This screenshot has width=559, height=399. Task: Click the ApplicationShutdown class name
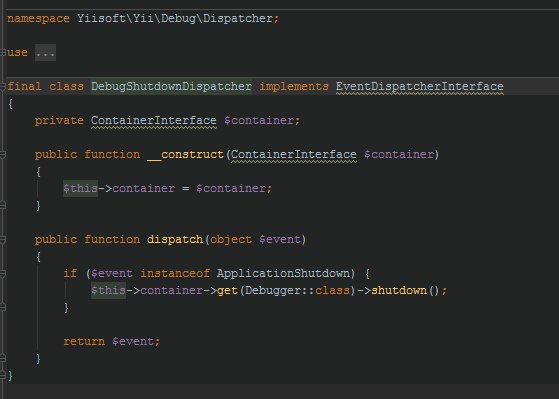(x=283, y=273)
